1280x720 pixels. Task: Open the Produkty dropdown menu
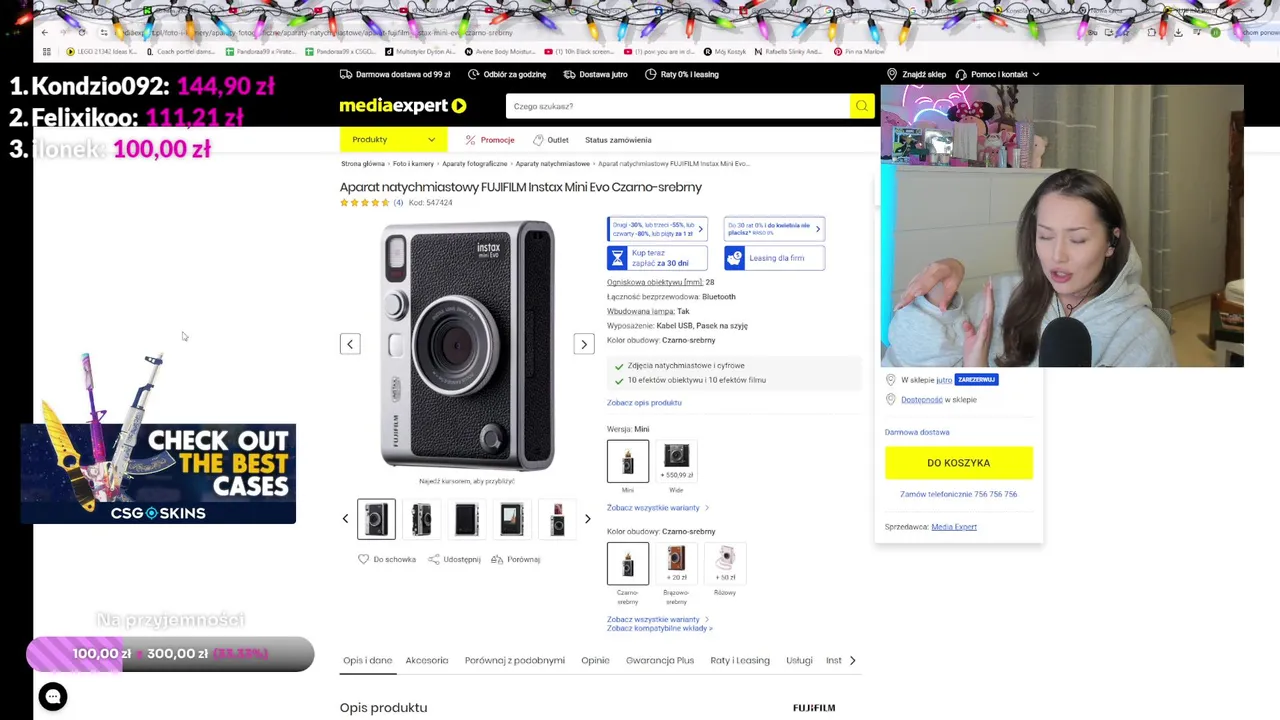tap(394, 140)
